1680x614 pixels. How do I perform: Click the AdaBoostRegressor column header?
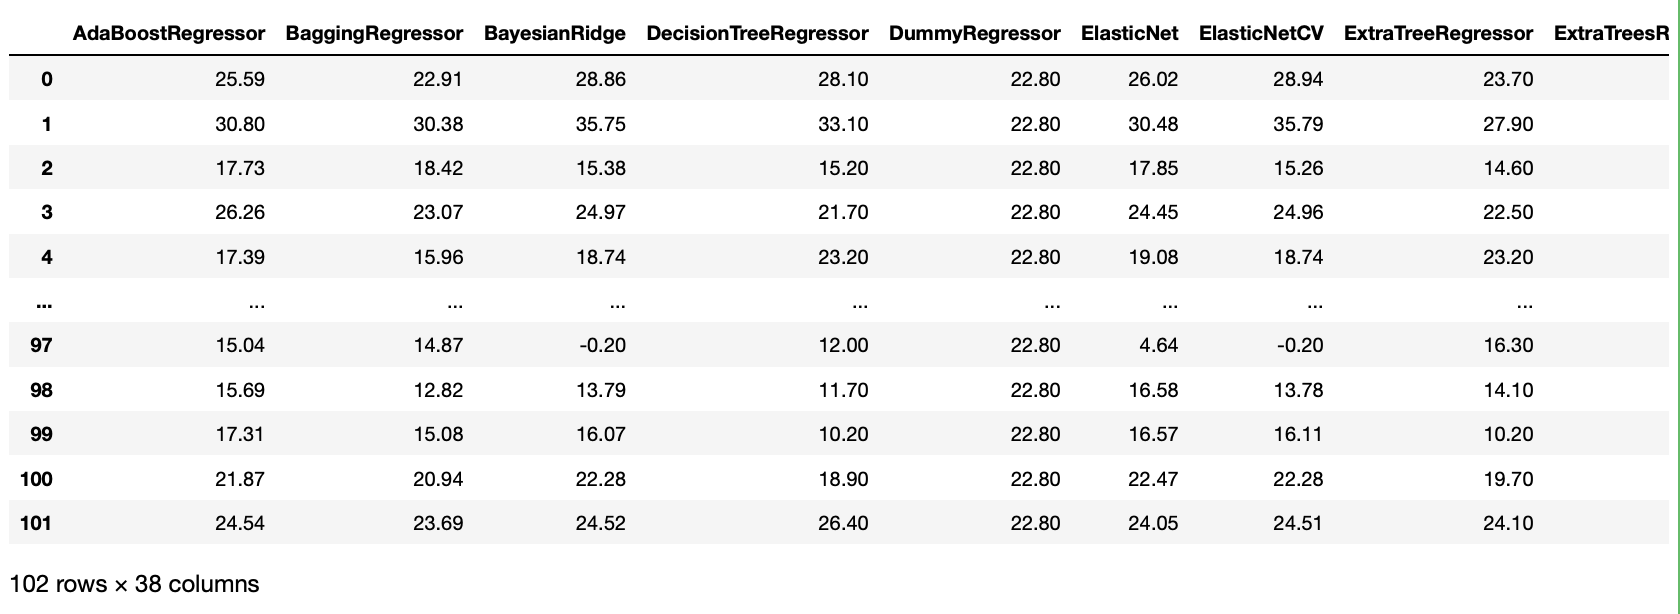tap(169, 34)
